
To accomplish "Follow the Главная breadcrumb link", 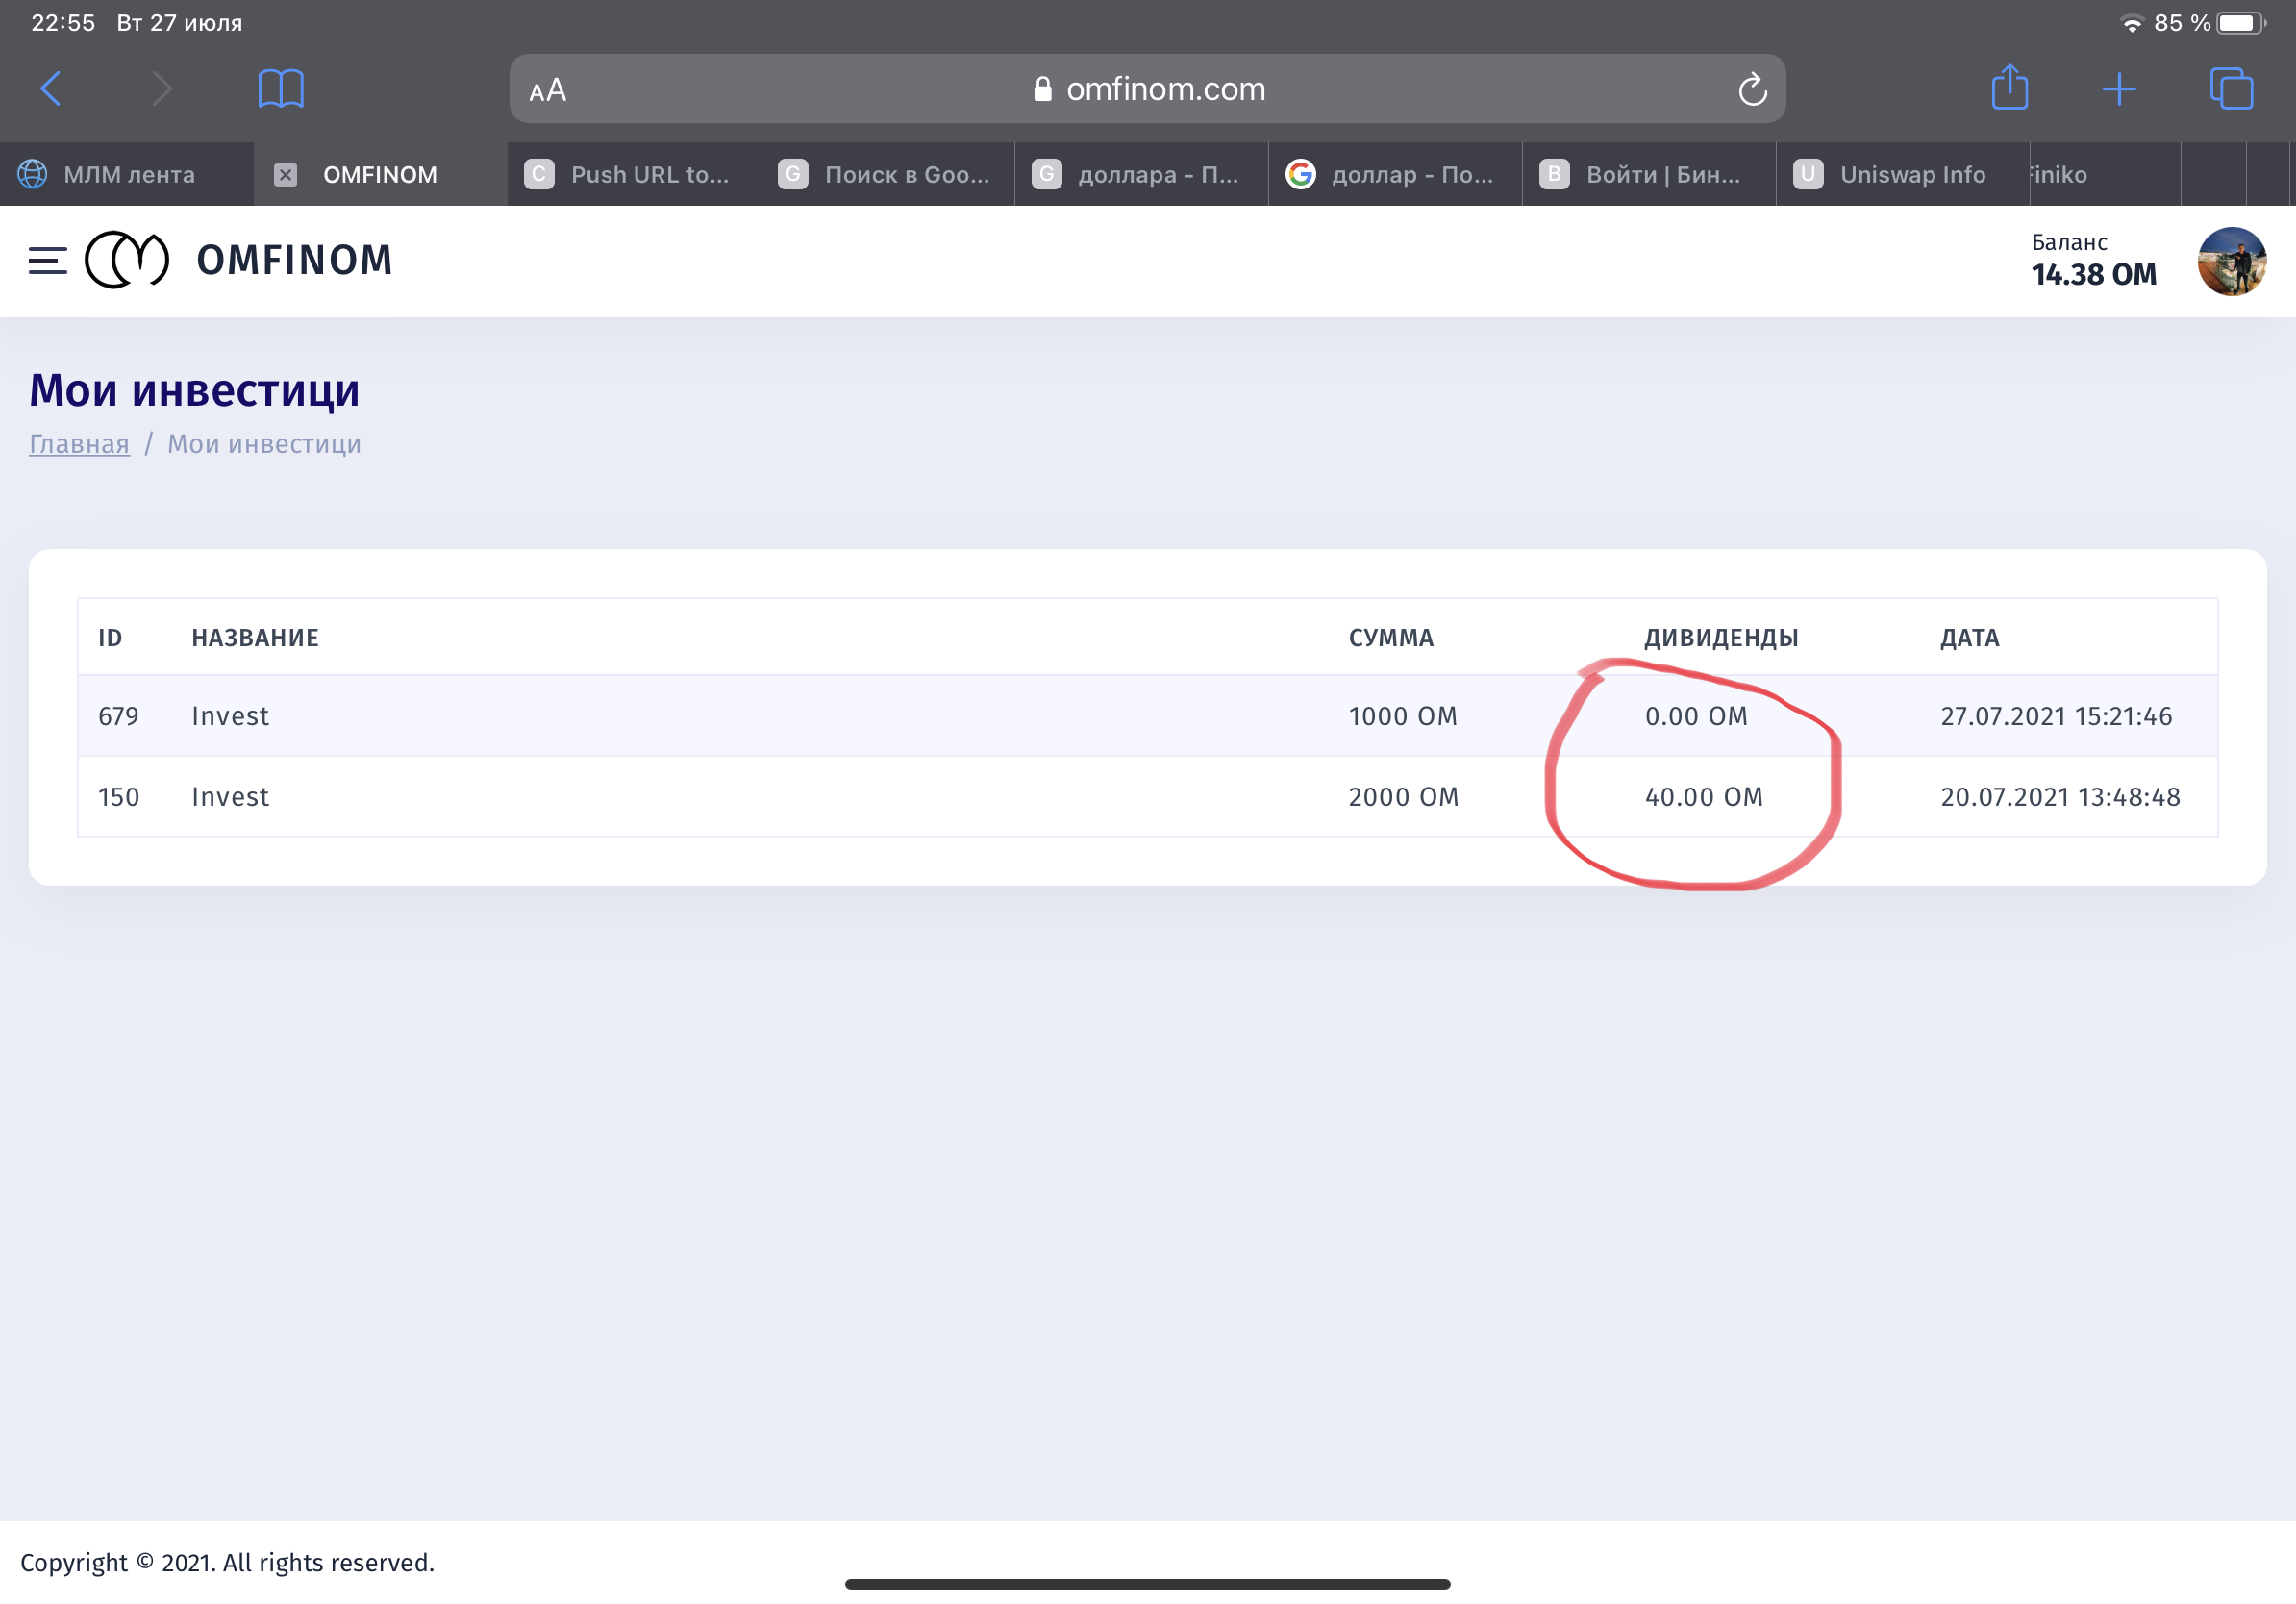I will (79, 444).
